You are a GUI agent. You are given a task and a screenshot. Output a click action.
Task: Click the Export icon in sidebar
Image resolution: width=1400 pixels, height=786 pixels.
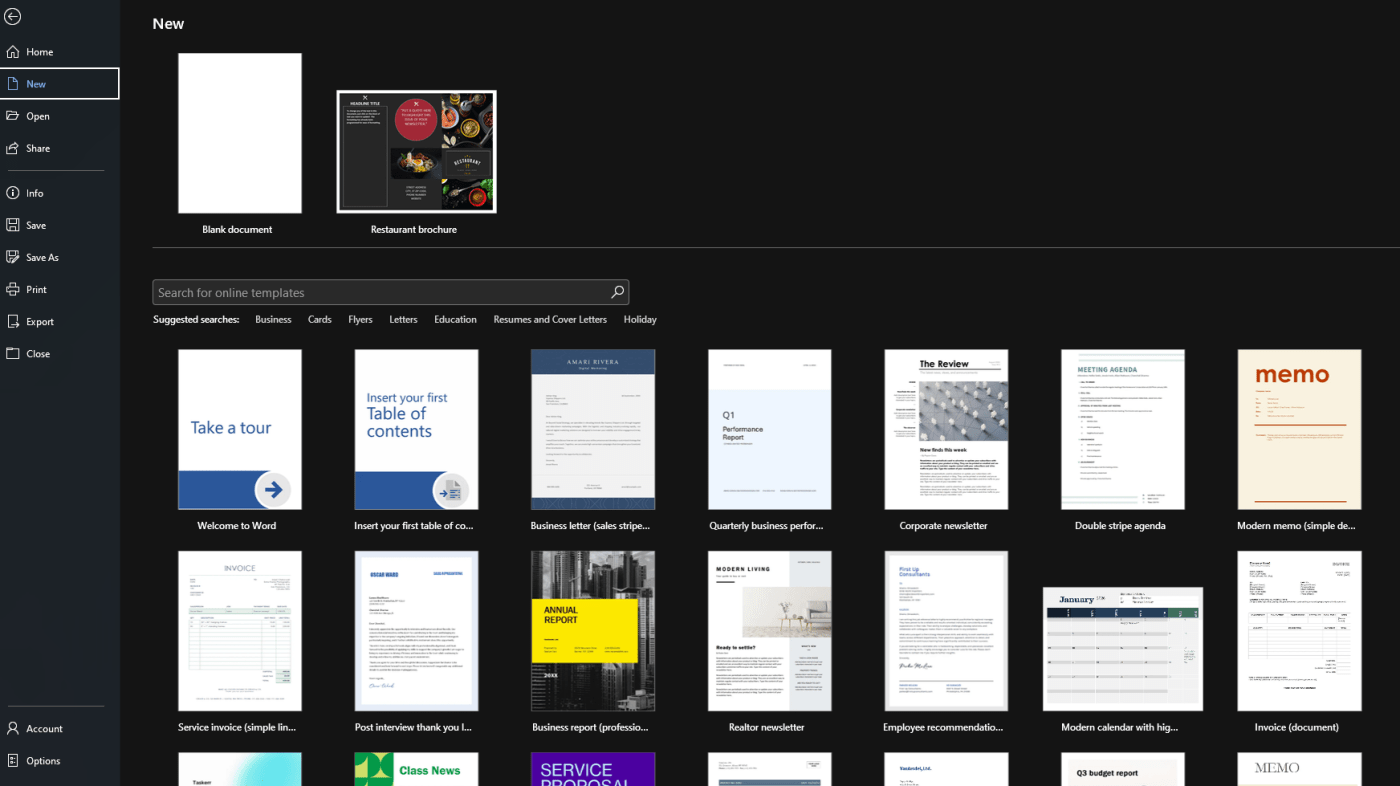point(13,321)
